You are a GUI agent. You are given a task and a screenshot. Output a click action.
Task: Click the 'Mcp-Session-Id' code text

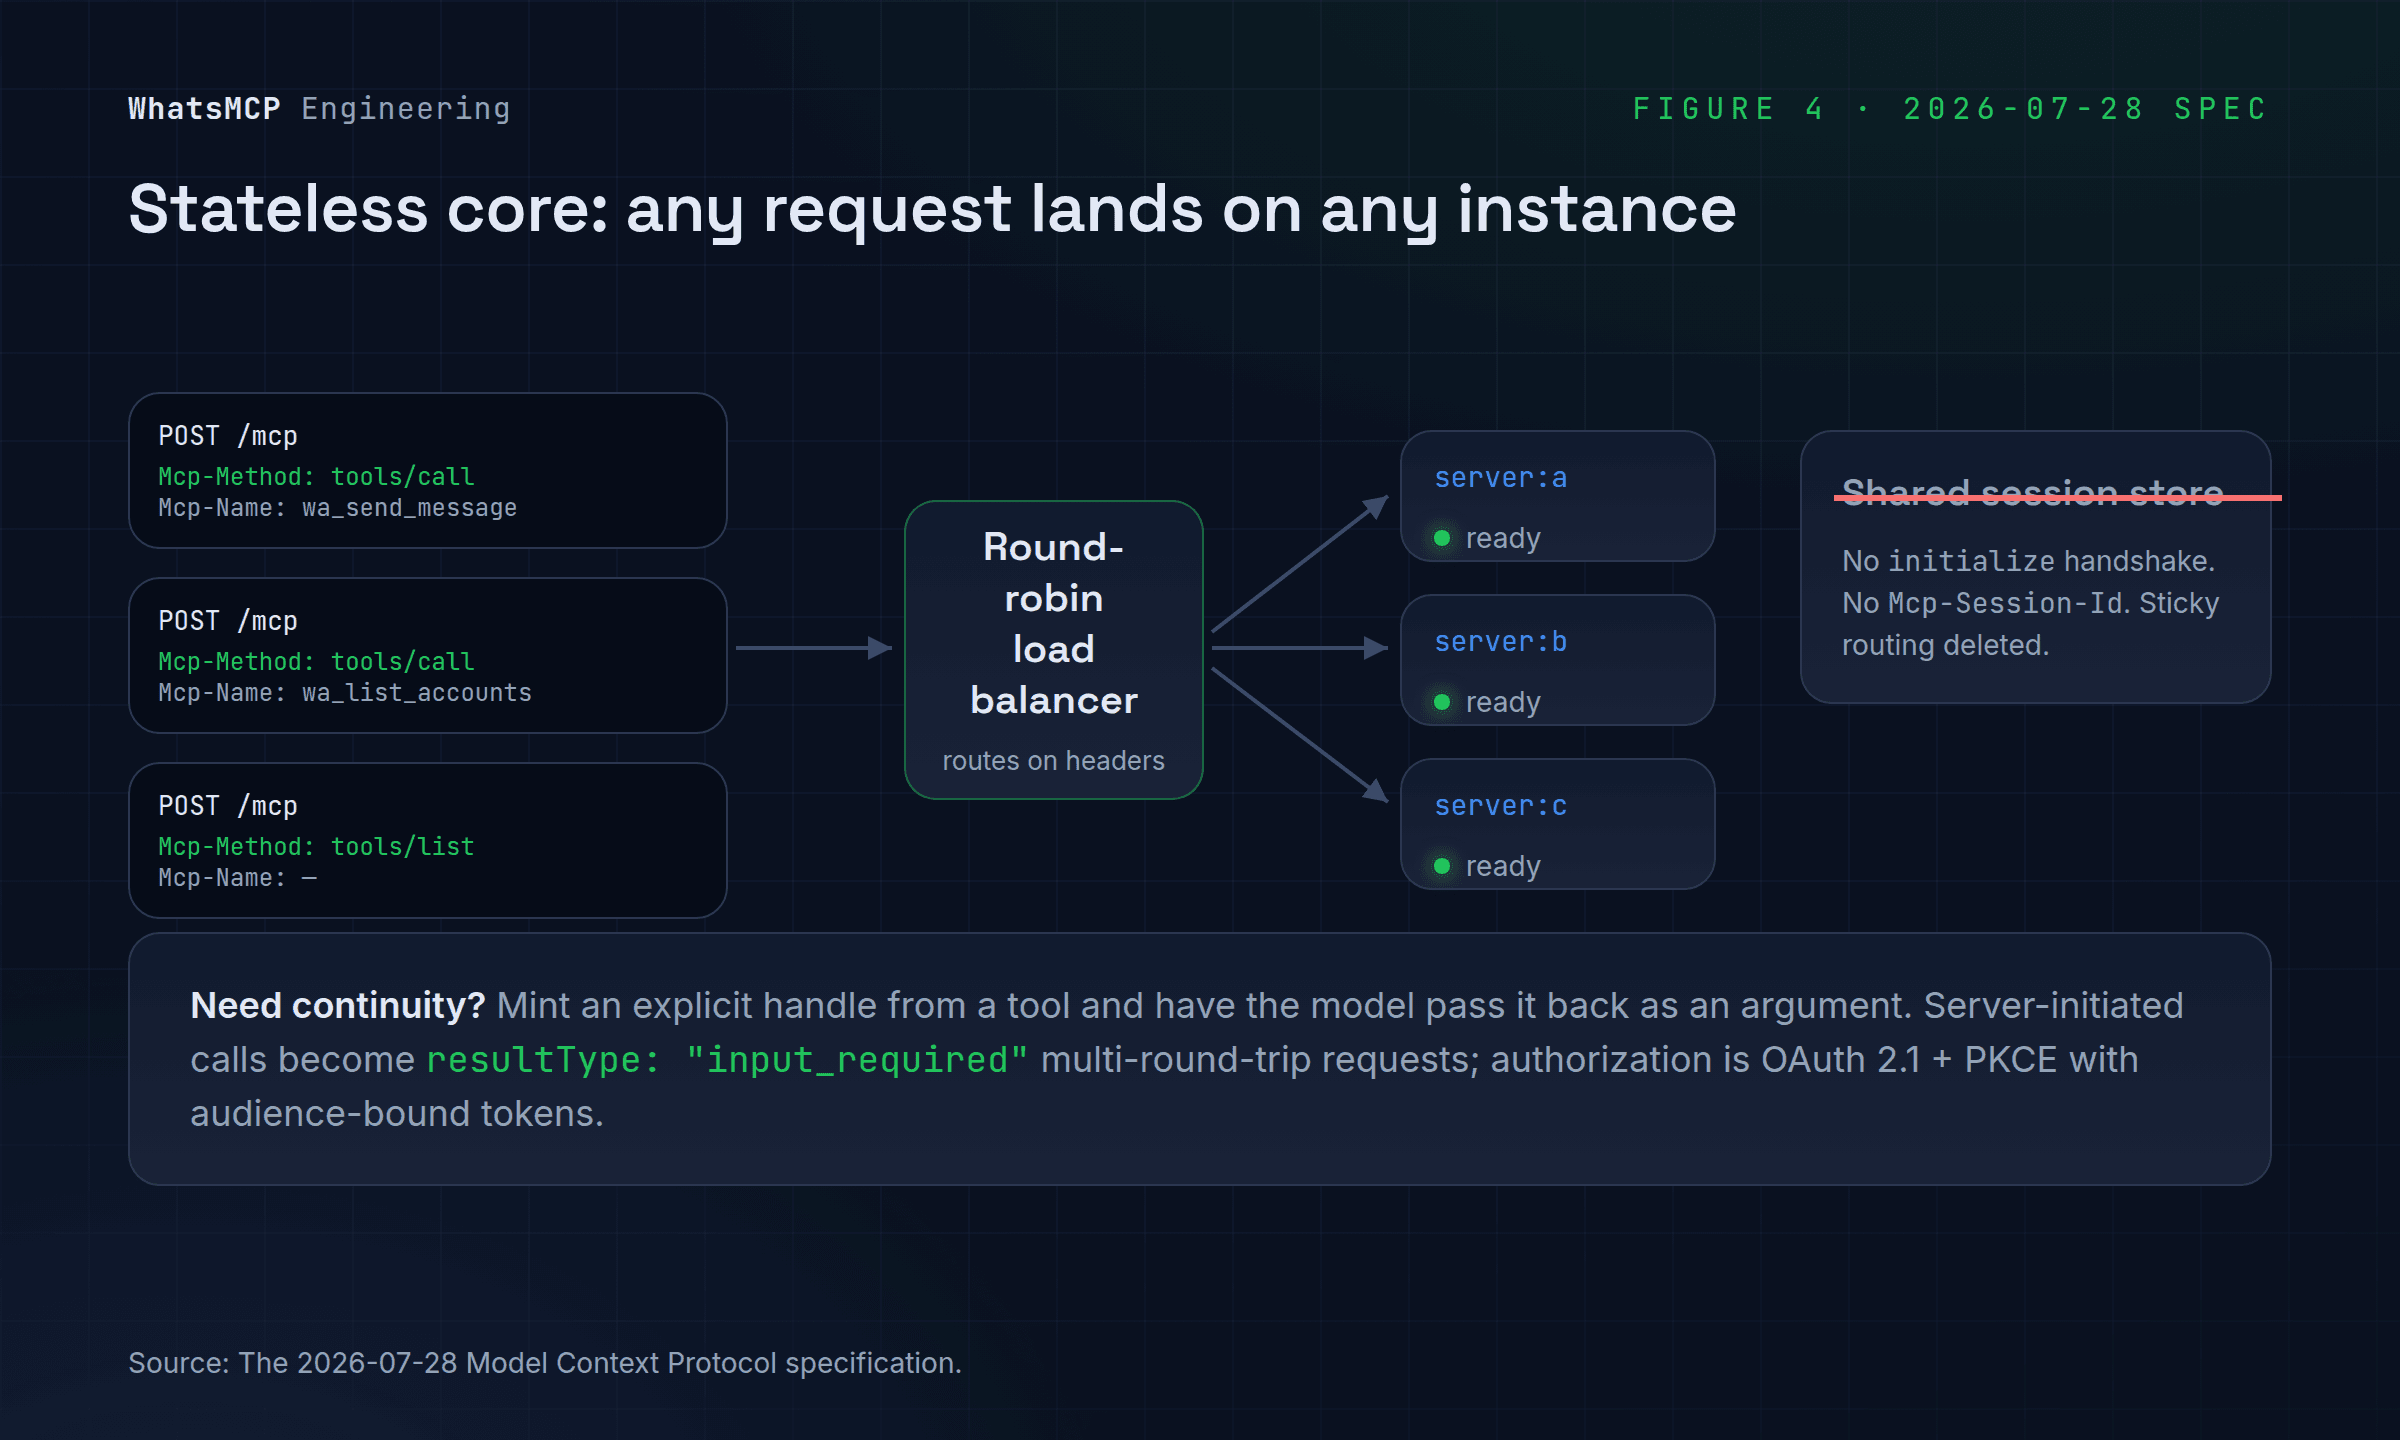[2007, 603]
